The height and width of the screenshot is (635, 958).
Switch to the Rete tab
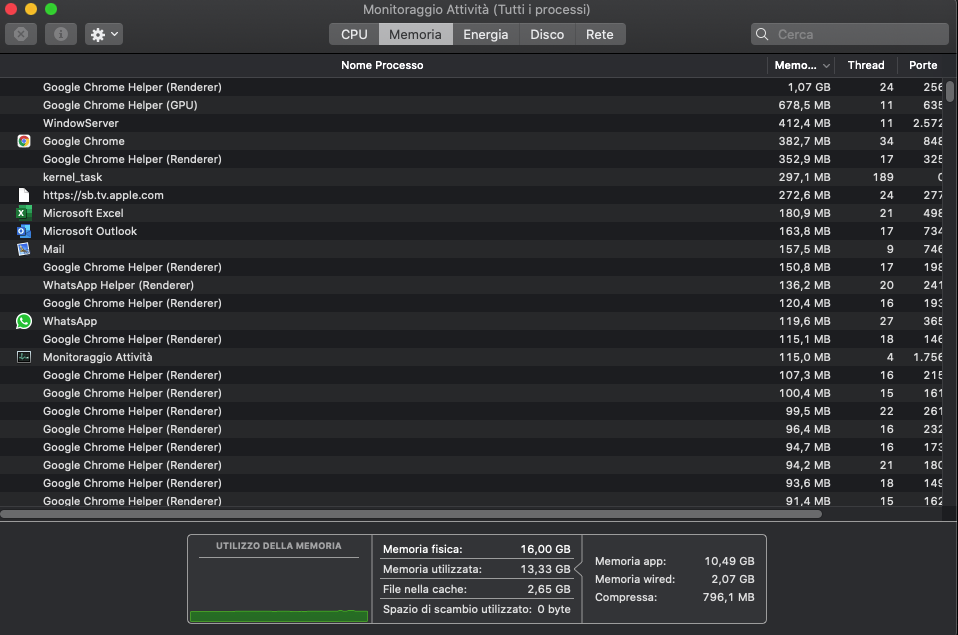click(x=600, y=34)
